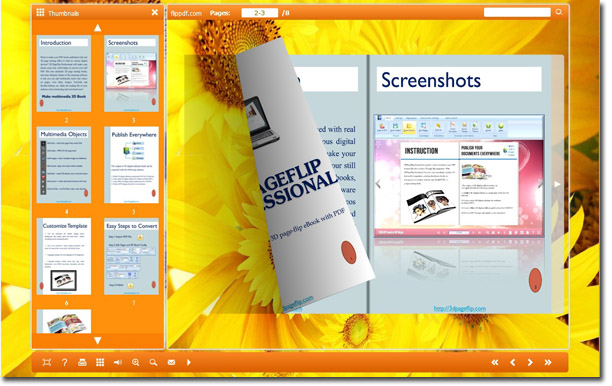This screenshot has width=612, height=386.
Task: Toggle sound with the speaker icon
Action: point(117,363)
